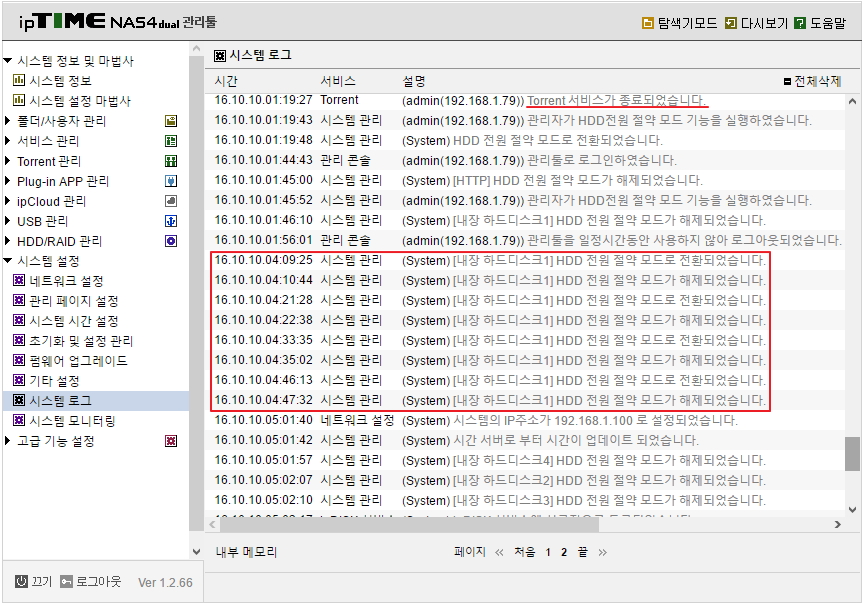Screen dimensions: 864x605
Task: Click the previous-pages « arrow
Action: [499, 553]
